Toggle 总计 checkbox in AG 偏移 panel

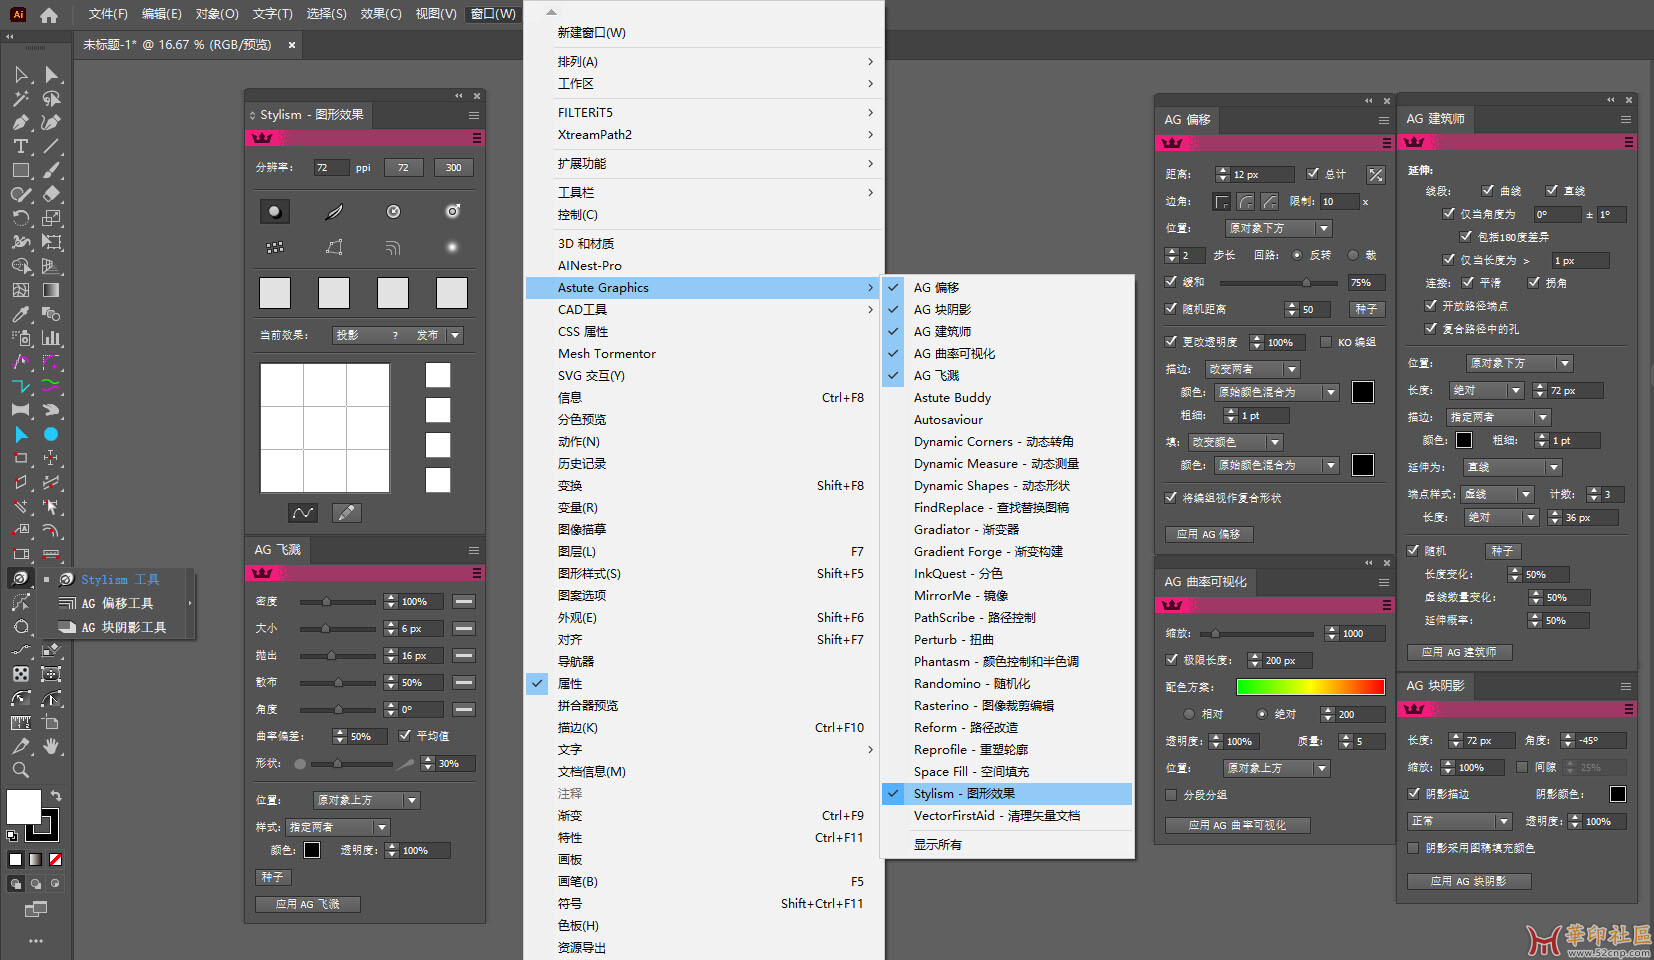click(1313, 173)
